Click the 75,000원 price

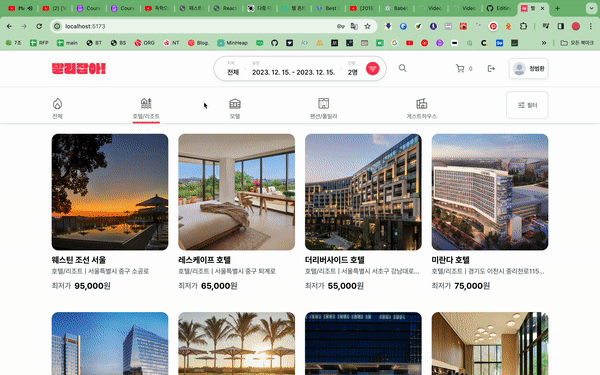(x=472, y=286)
